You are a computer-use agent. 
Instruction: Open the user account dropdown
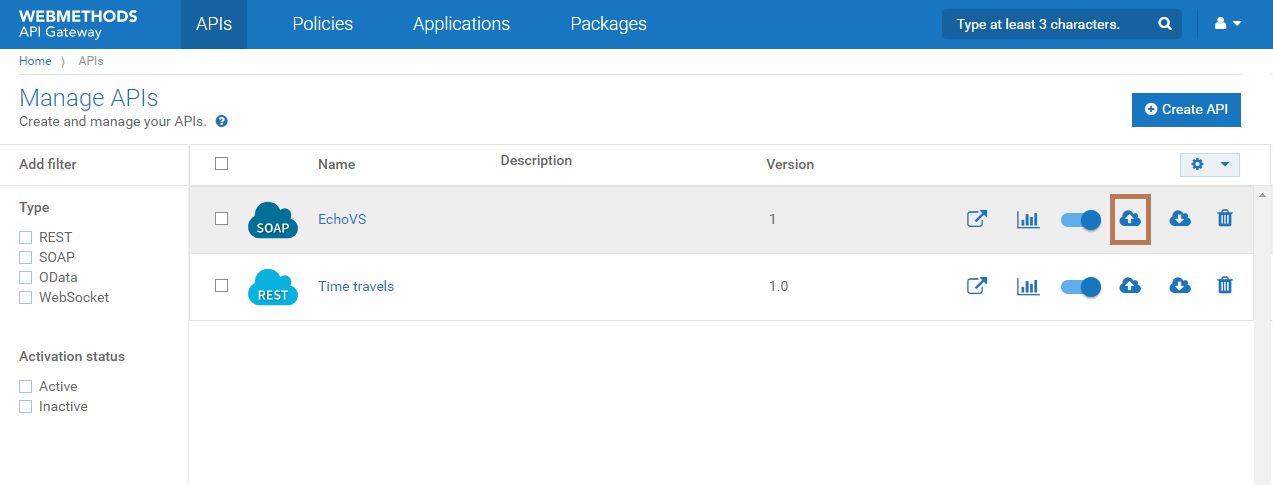(x=1227, y=24)
